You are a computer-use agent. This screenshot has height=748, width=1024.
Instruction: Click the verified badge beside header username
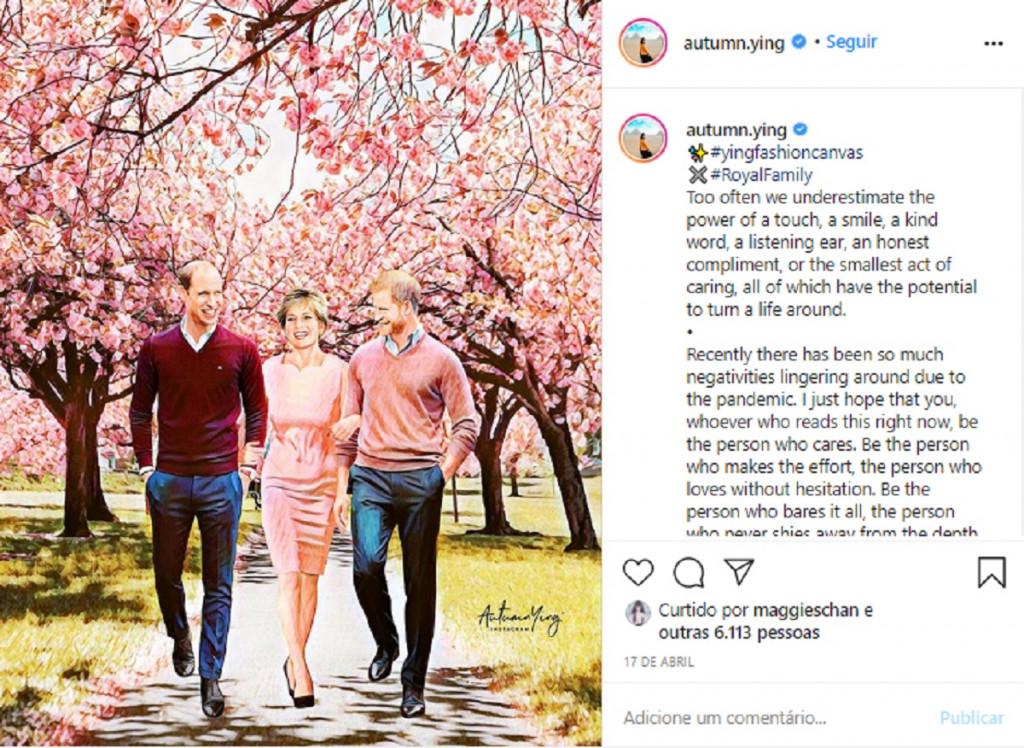coord(799,42)
